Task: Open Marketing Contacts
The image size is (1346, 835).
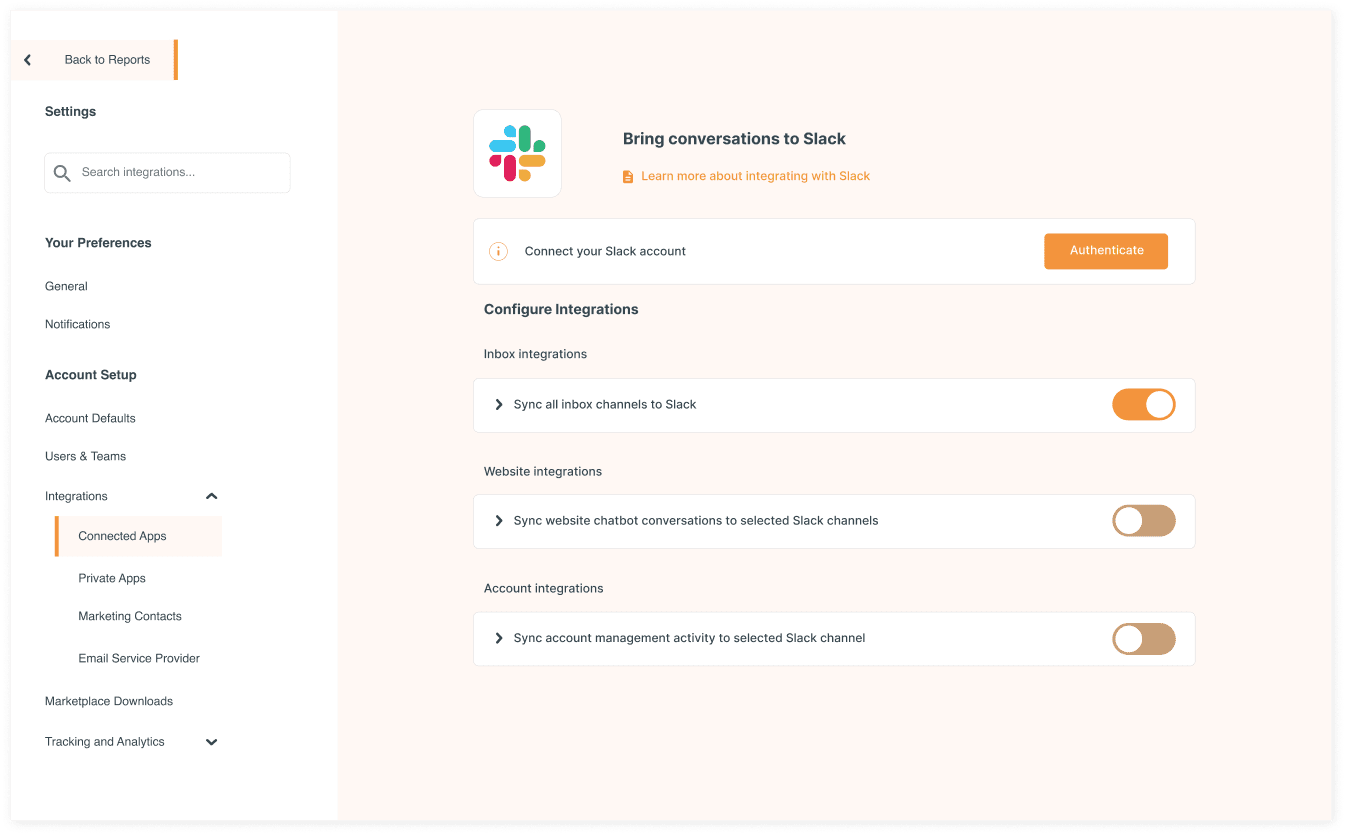Action: 130,616
